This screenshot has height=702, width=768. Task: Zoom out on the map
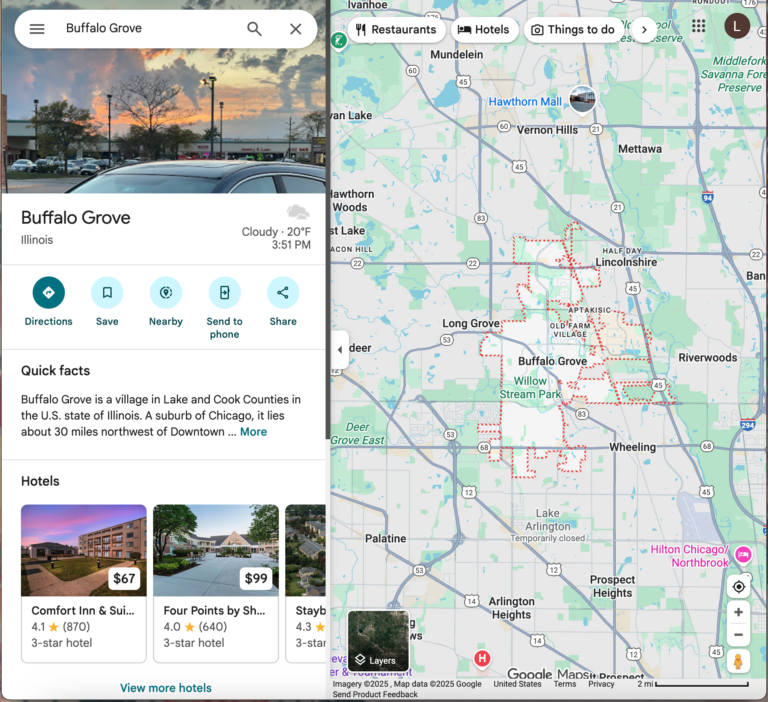pos(739,635)
